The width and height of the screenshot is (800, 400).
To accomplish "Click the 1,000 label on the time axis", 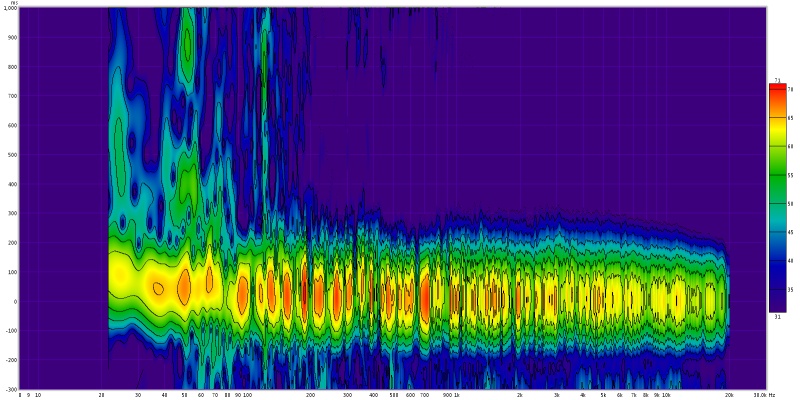I will (x=10, y=8).
